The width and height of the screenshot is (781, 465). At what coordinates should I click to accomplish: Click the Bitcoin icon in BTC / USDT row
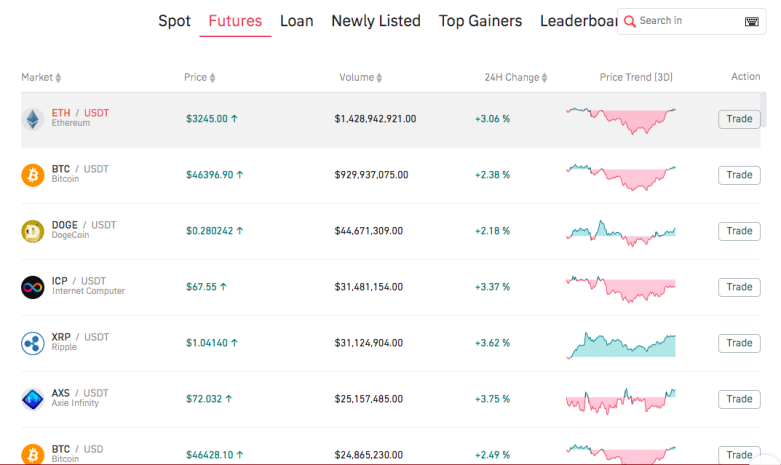pos(33,175)
